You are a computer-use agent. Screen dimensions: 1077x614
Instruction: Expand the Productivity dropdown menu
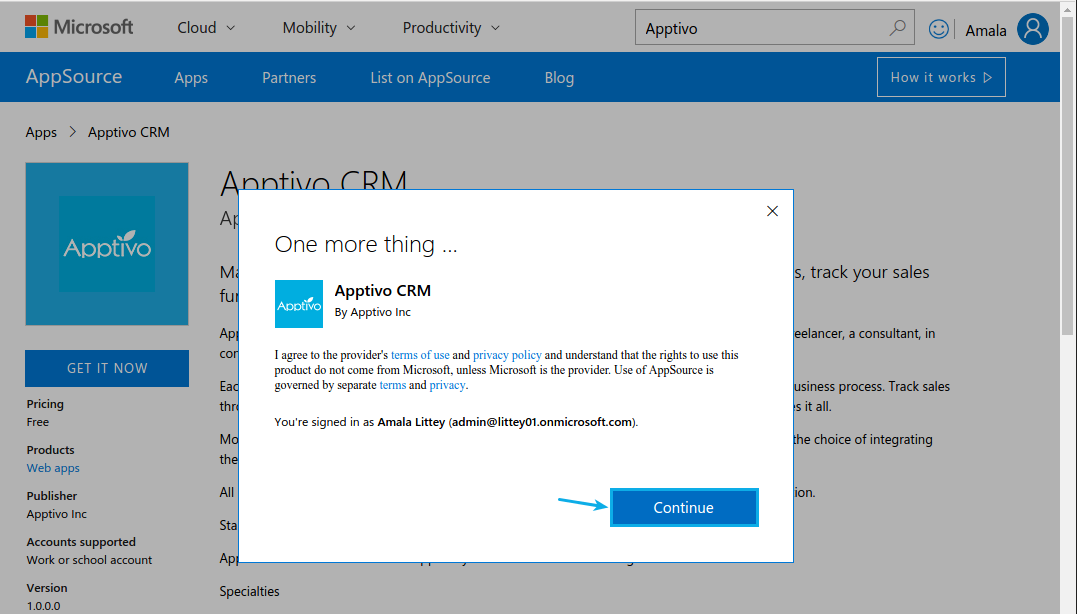[x=451, y=27]
